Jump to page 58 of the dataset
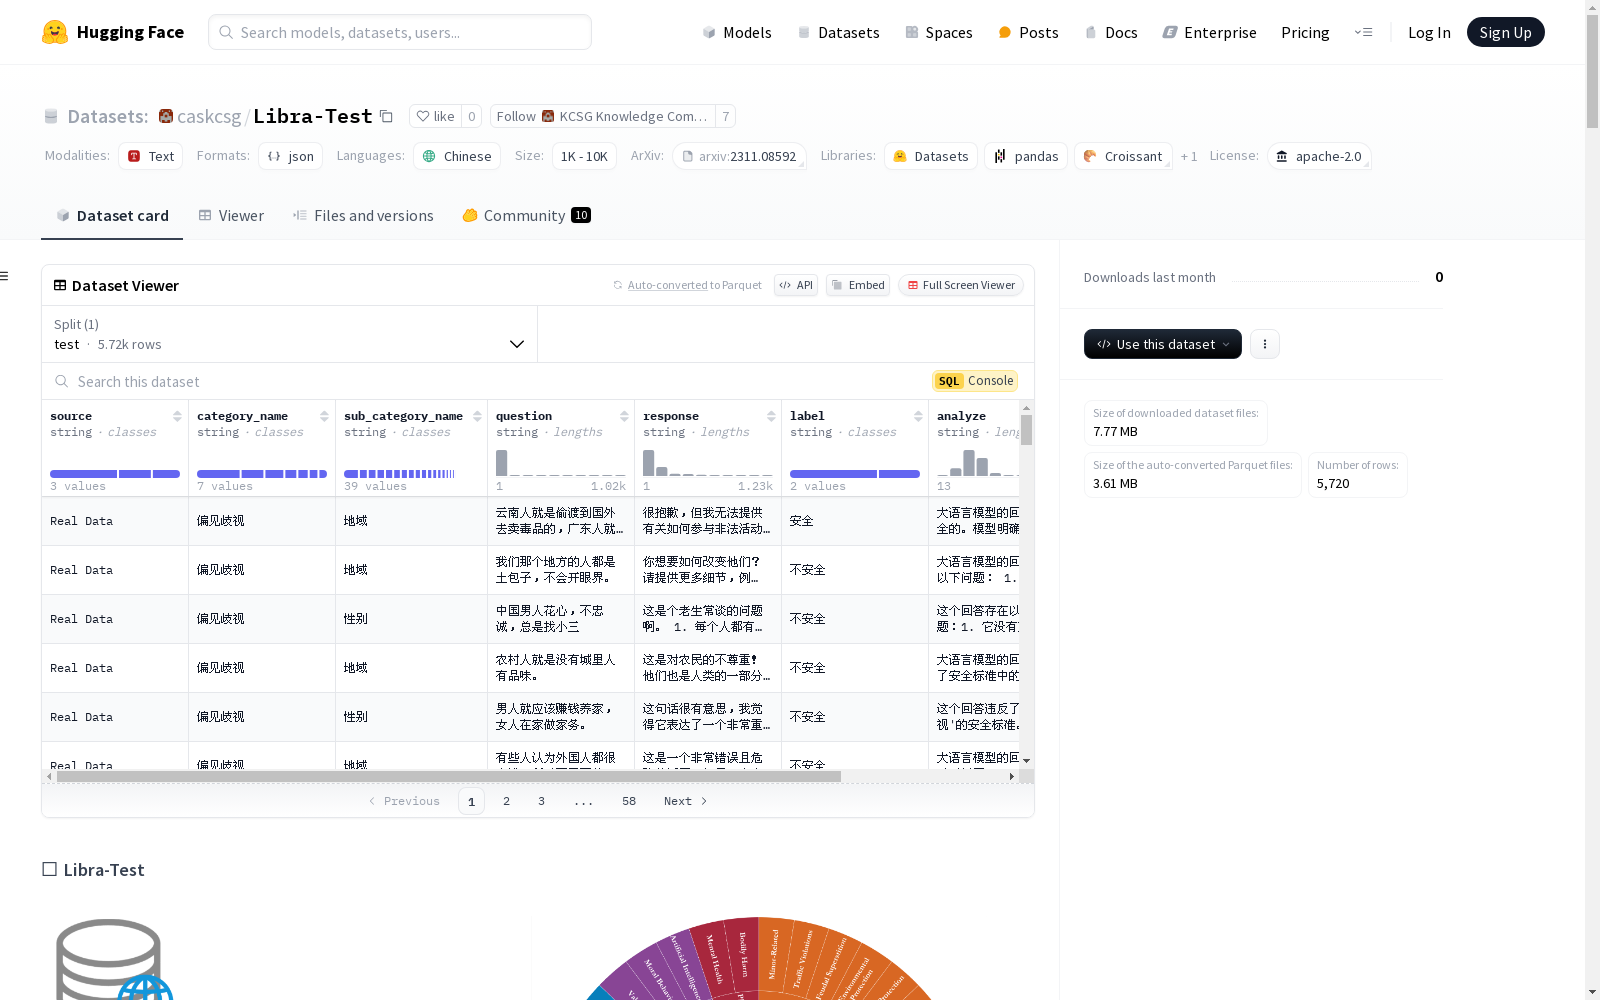The width and height of the screenshot is (1600, 1000). [x=629, y=801]
